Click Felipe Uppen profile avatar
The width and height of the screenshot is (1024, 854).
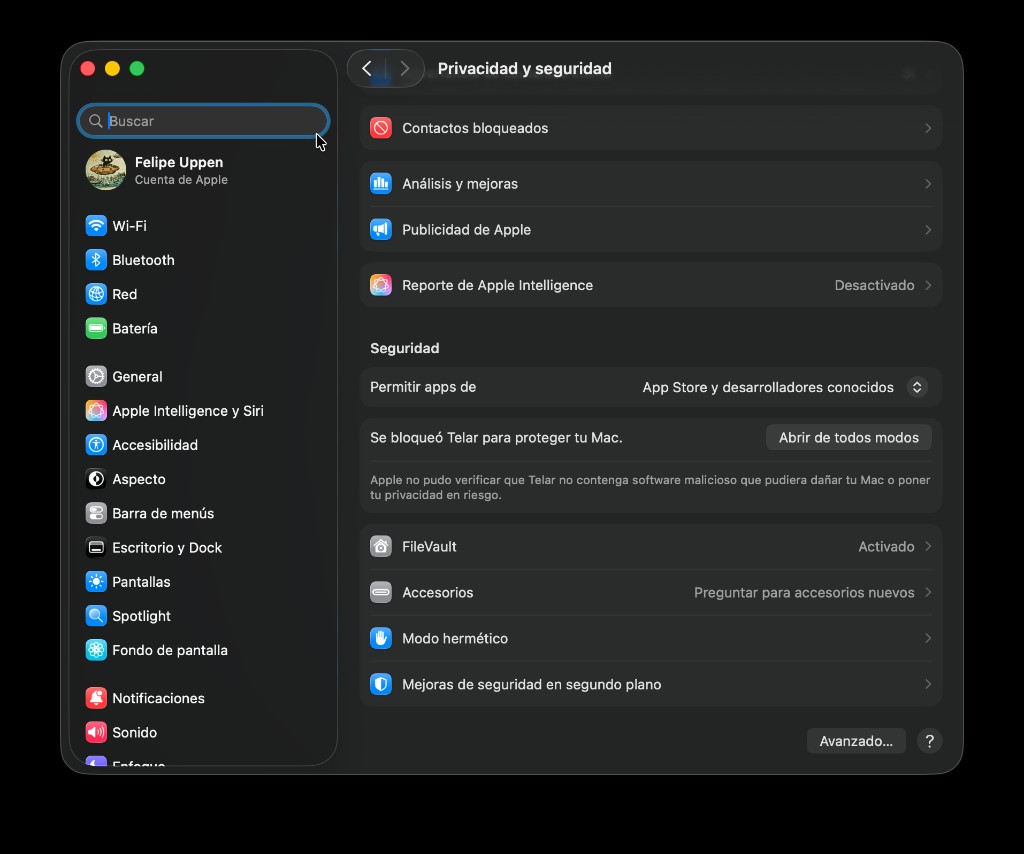[106, 170]
